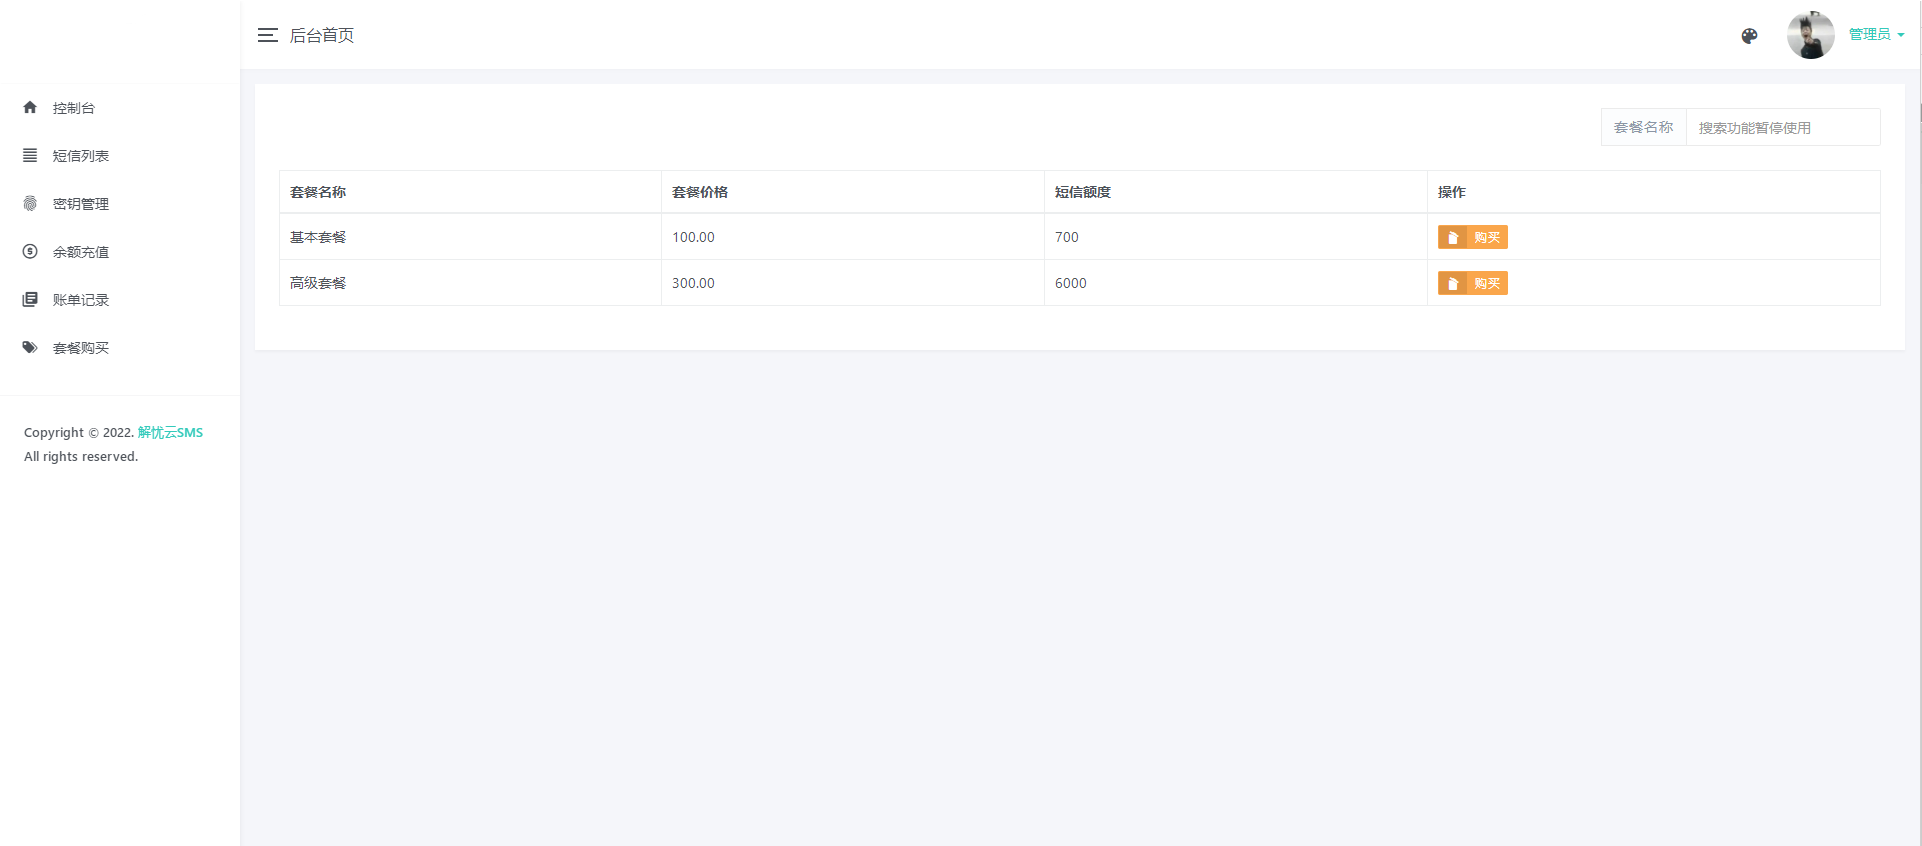Click the fingerprint icon beside 密钥管理
The width and height of the screenshot is (1922, 846).
30,203
